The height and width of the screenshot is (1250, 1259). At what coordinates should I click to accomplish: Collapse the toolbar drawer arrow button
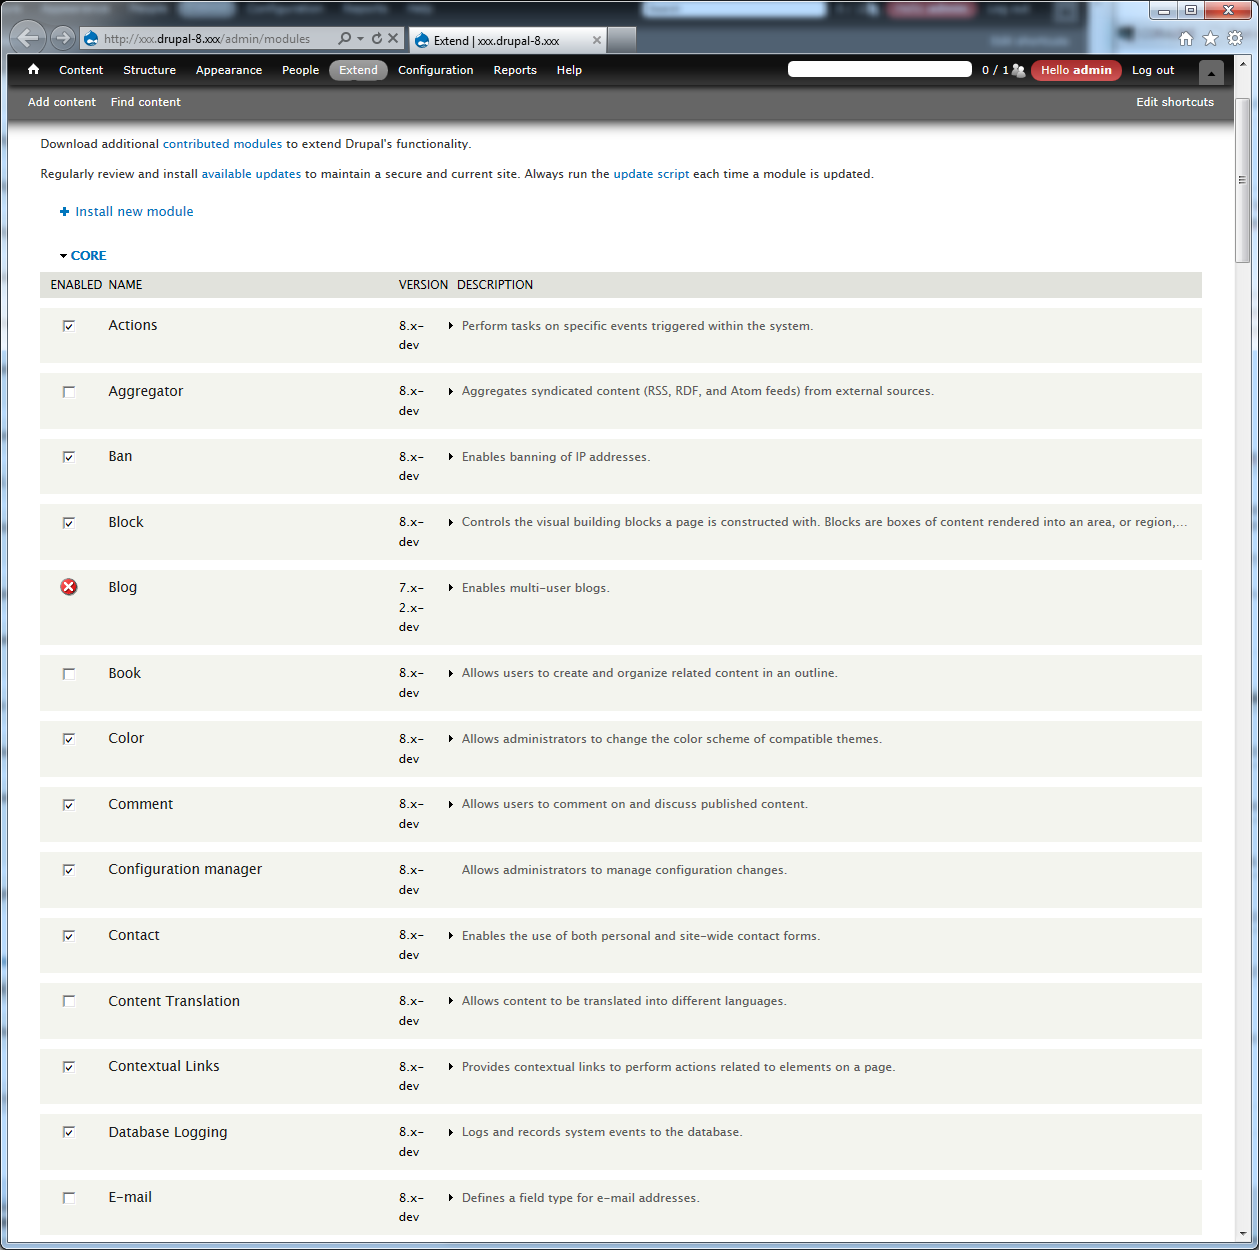pos(1211,72)
